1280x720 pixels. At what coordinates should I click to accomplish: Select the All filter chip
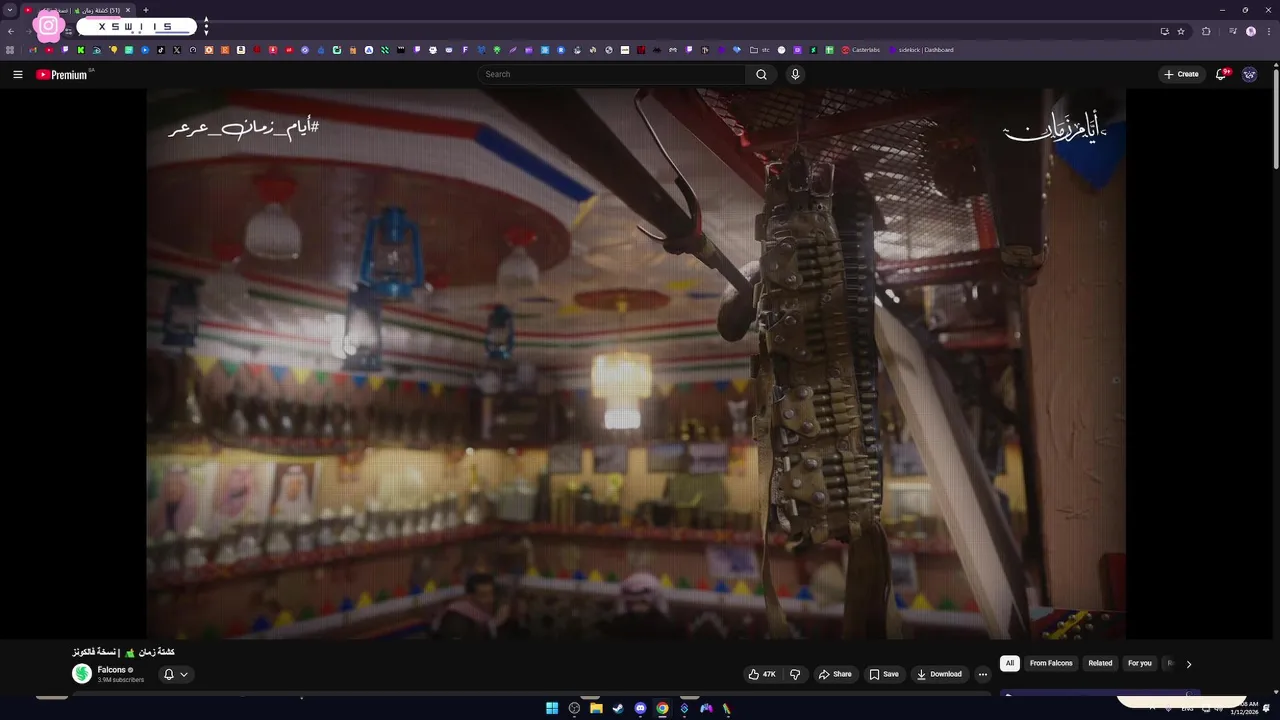coord(1010,663)
